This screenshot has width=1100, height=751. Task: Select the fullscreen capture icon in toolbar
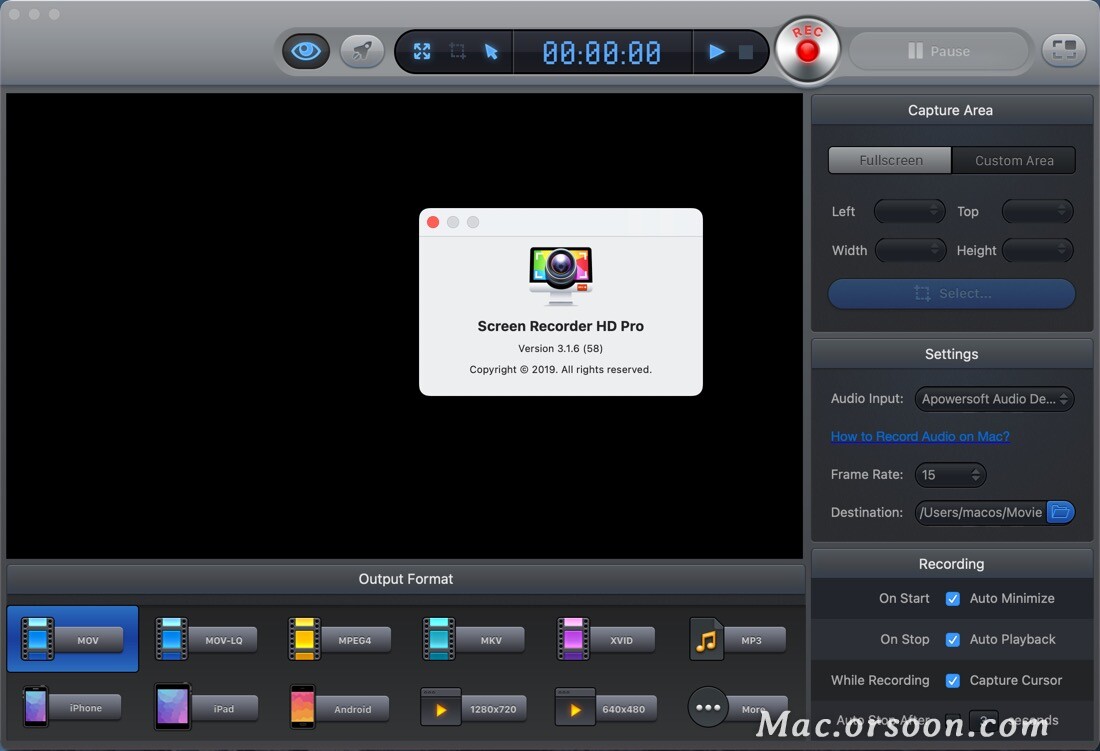(x=421, y=50)
